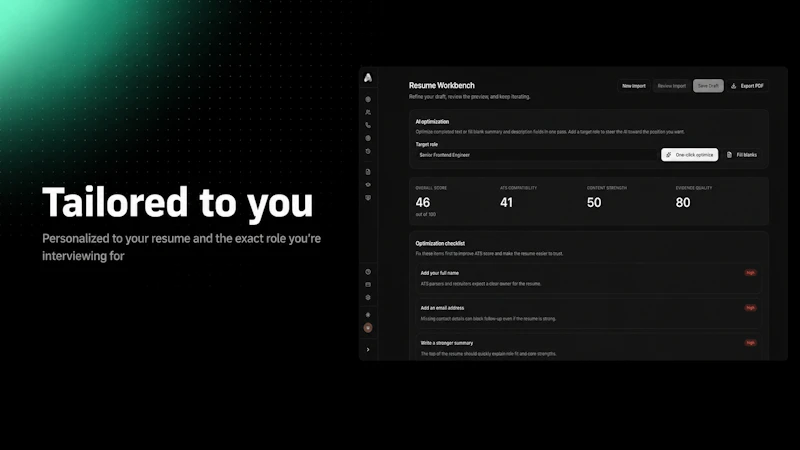Expand the sidebar with the chevron arrow
Screen dimensions: 800x450
[x=368, y=349]
